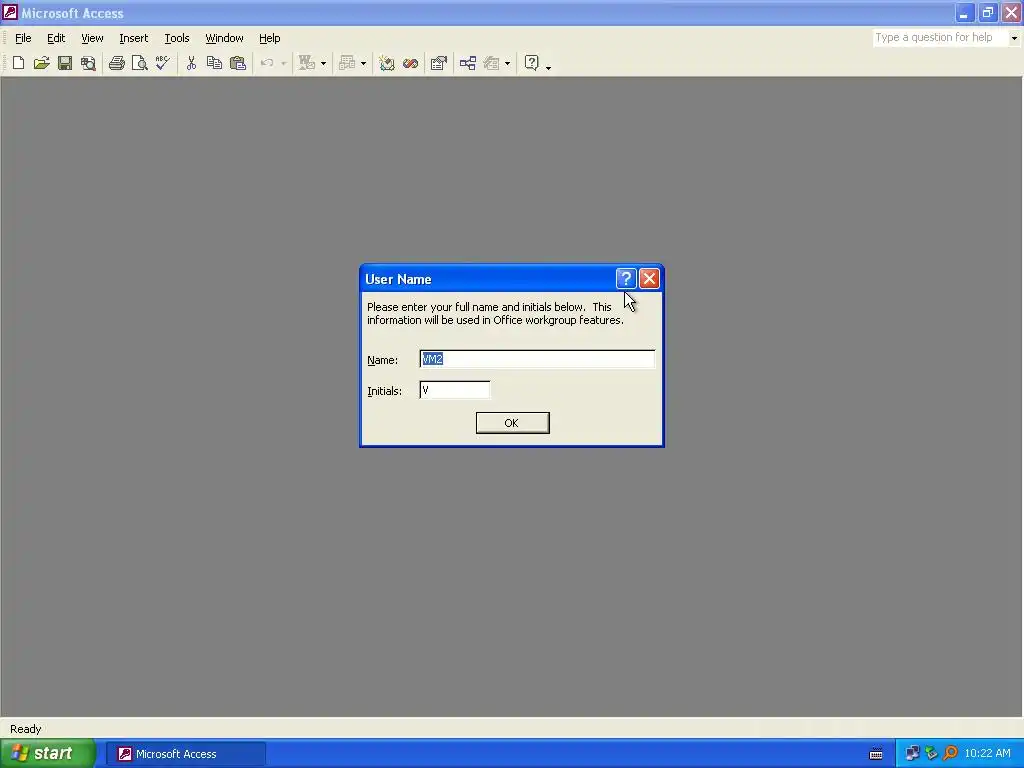Image resolution: width=1024 pixels, height=768 pixels.
Task: Click the Analyze table icon
Action: 347,63
